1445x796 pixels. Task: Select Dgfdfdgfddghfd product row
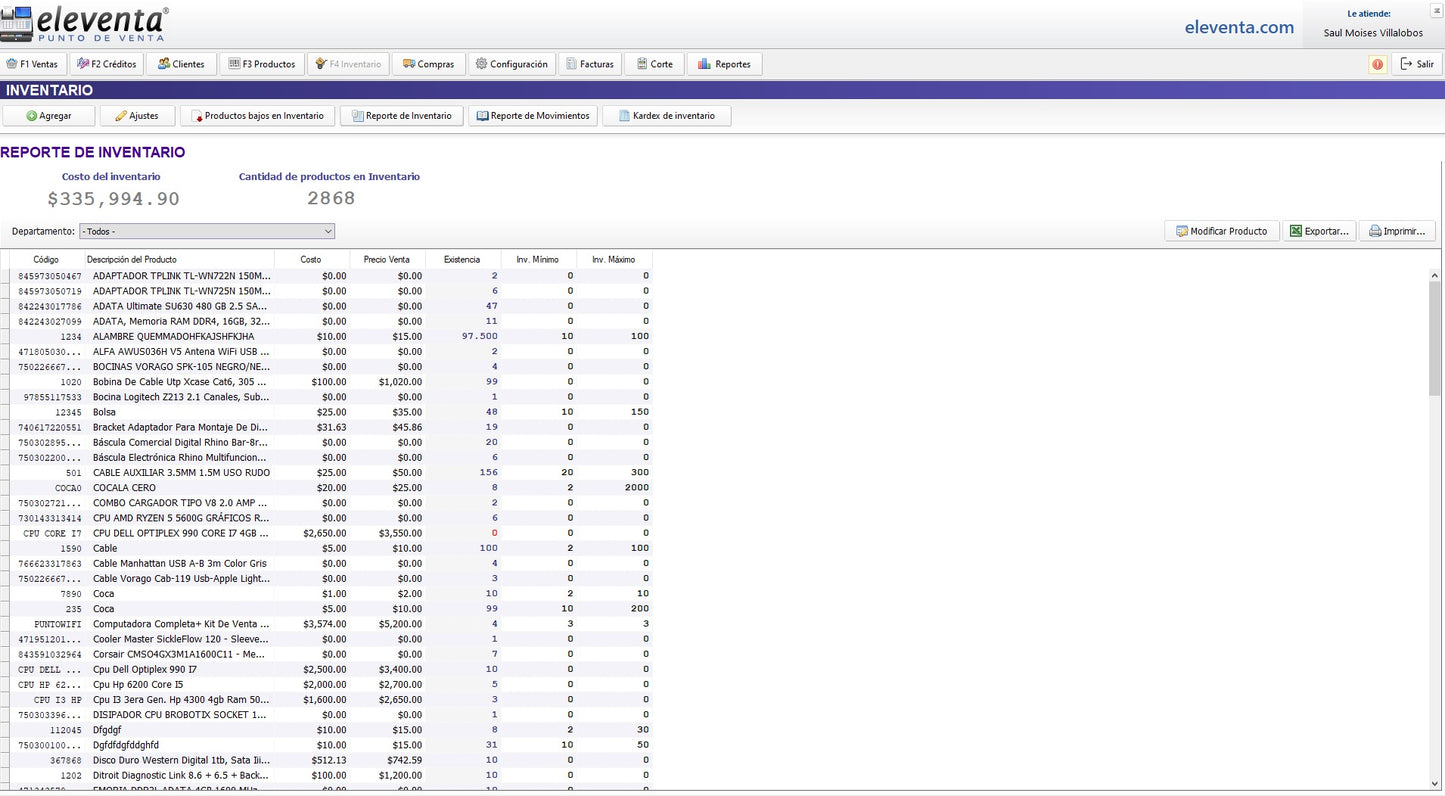click(x=326, y=745)
